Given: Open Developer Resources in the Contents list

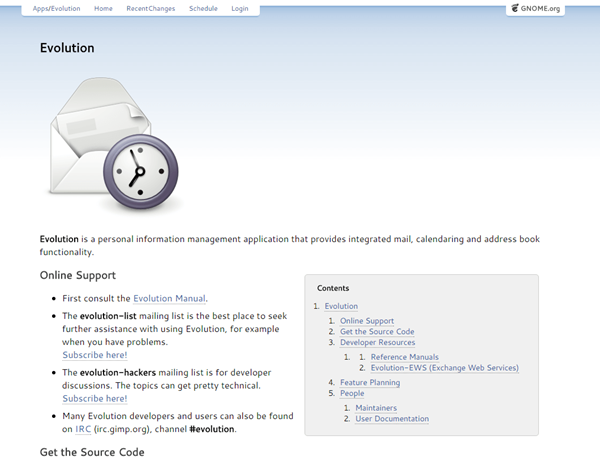Looking at the screenshot, I should [x=378, y=342].
